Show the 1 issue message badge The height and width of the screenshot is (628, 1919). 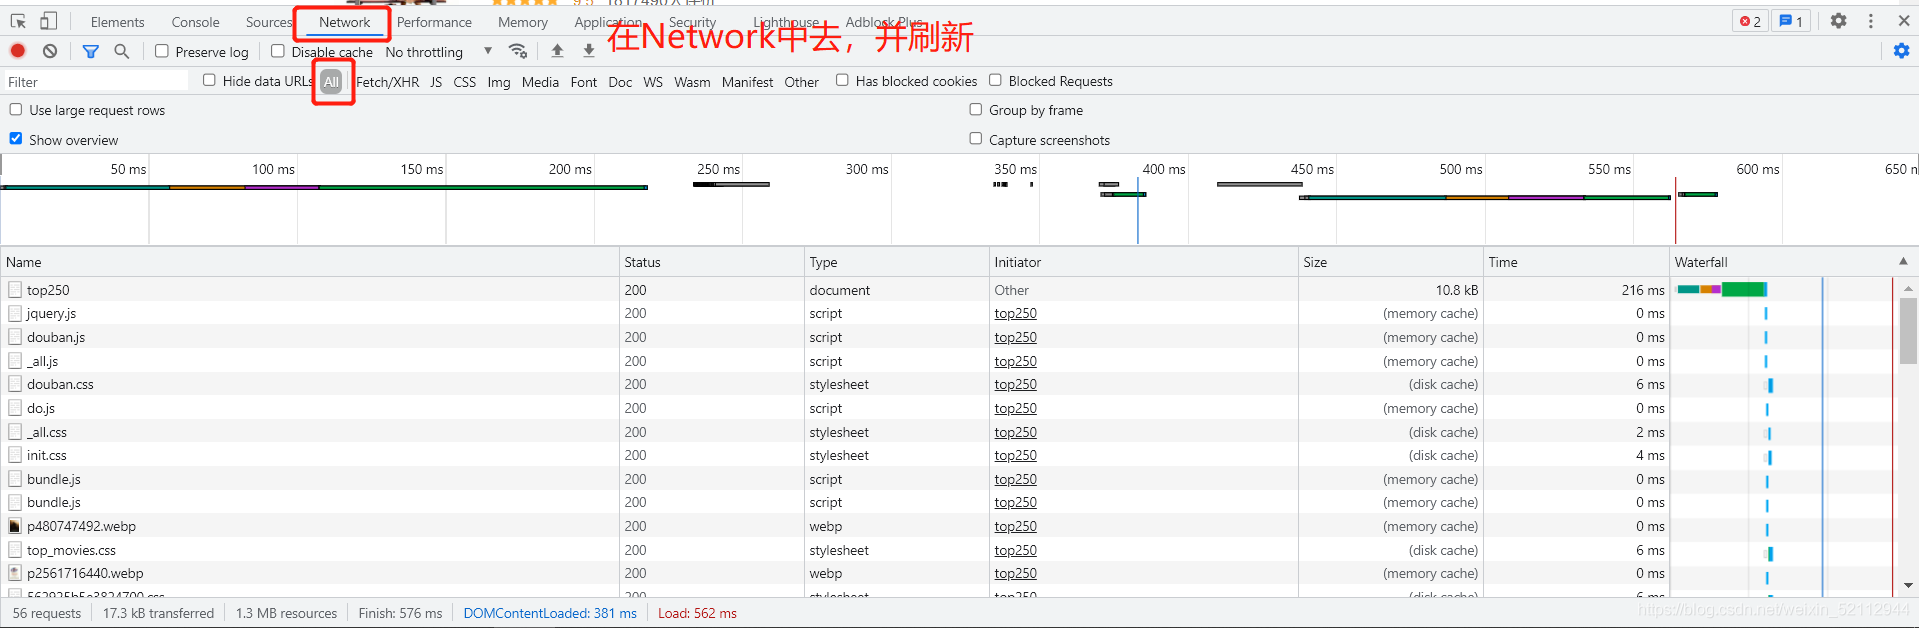pos(1791,21)
